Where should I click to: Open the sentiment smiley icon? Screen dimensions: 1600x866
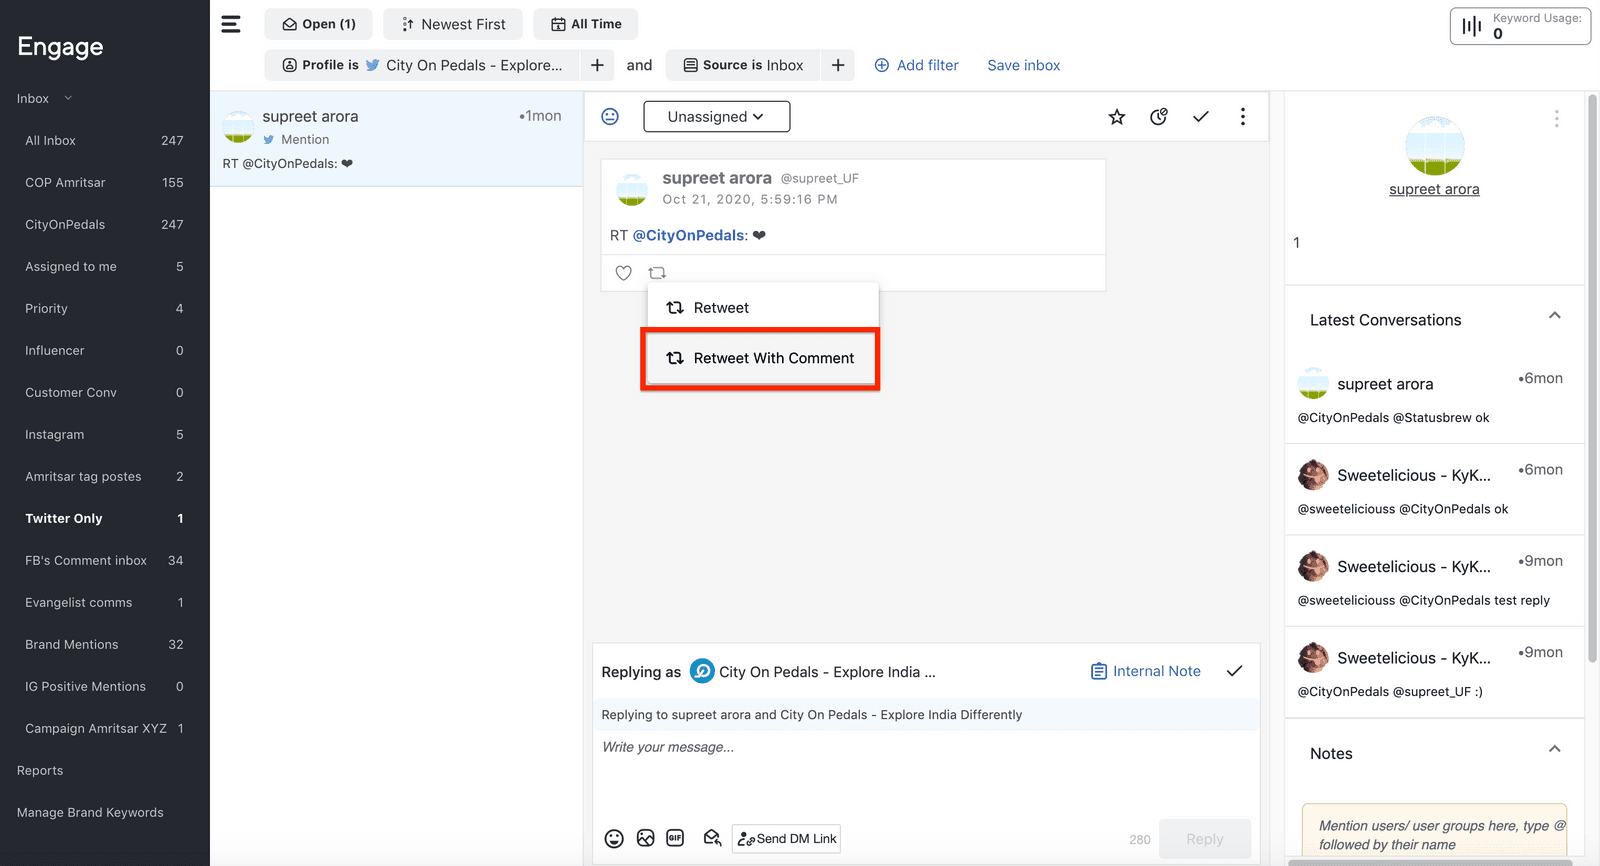pyautogui.click(x=610, y=117)
